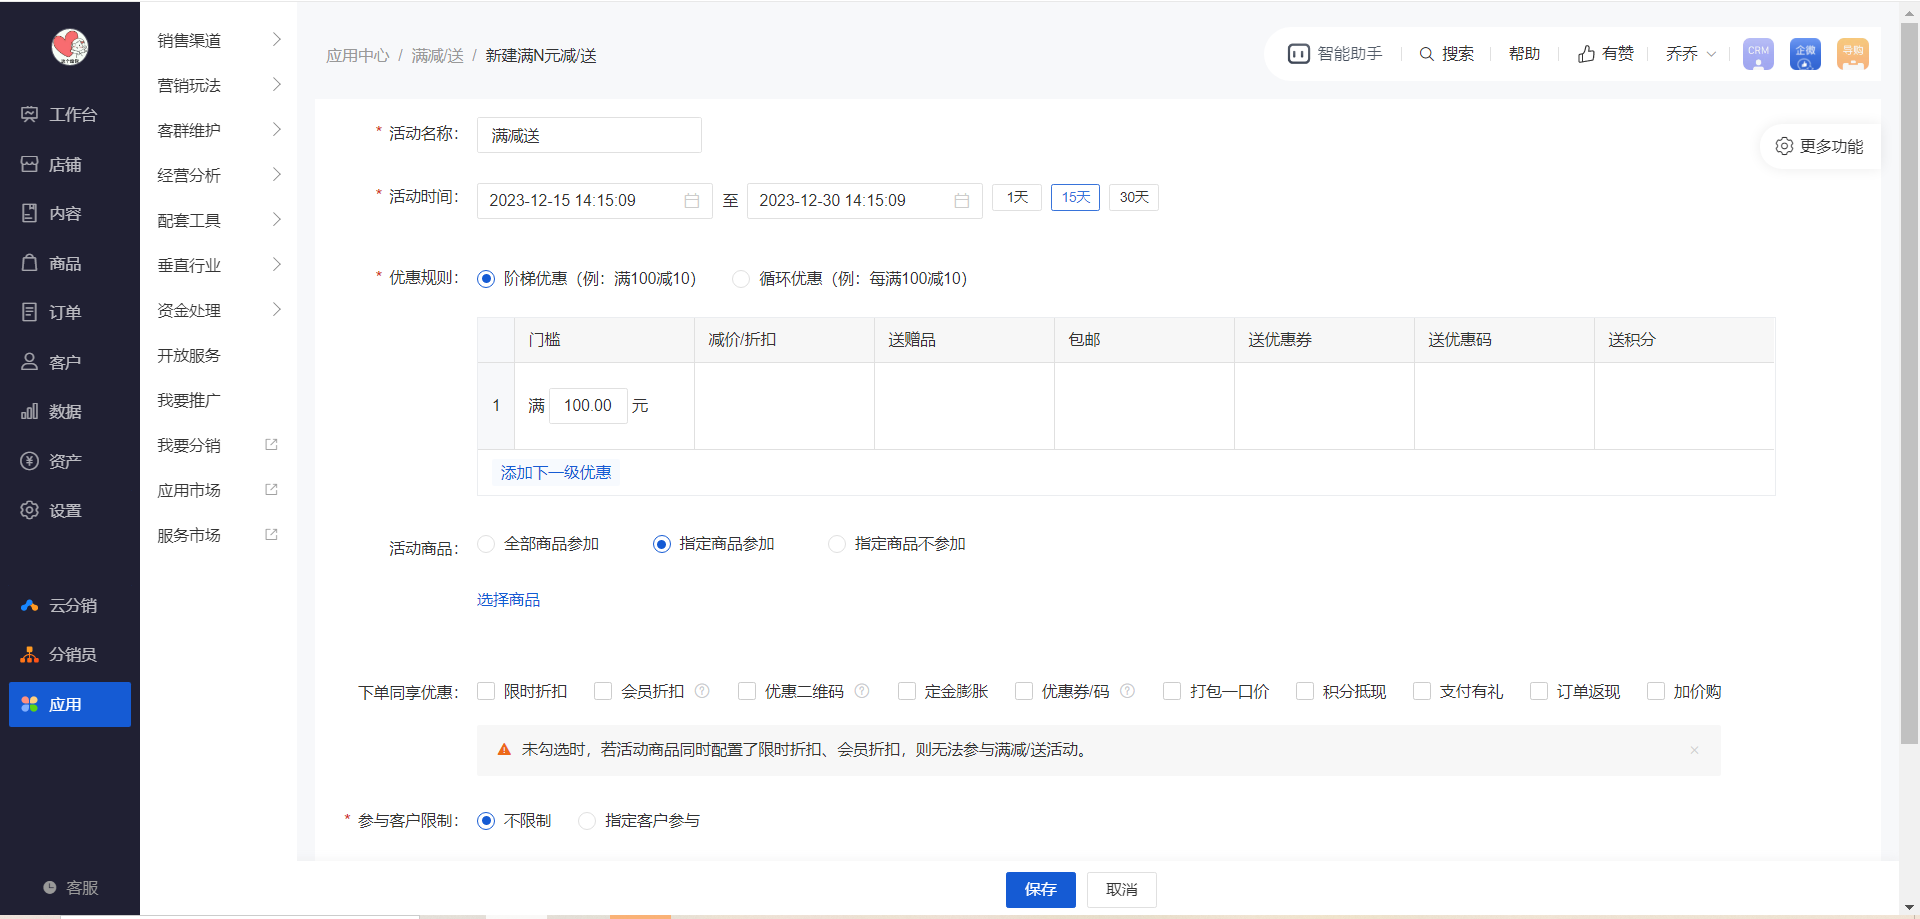The height and width of the screenshot is (919, 1920).
Task: Open the 设置 settings gear icon
Action: 29,510
